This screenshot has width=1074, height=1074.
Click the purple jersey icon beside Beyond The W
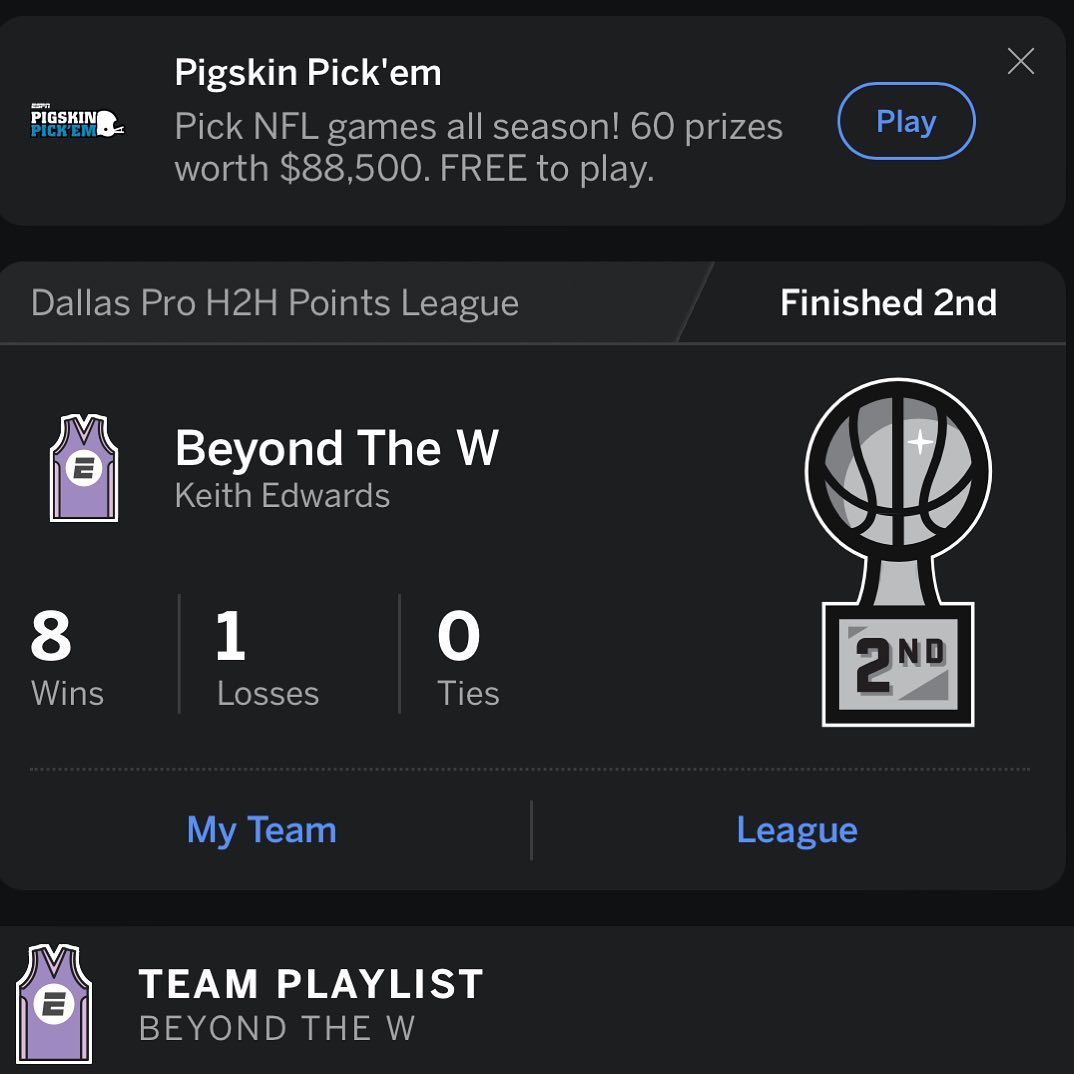[x=84, y=468]
